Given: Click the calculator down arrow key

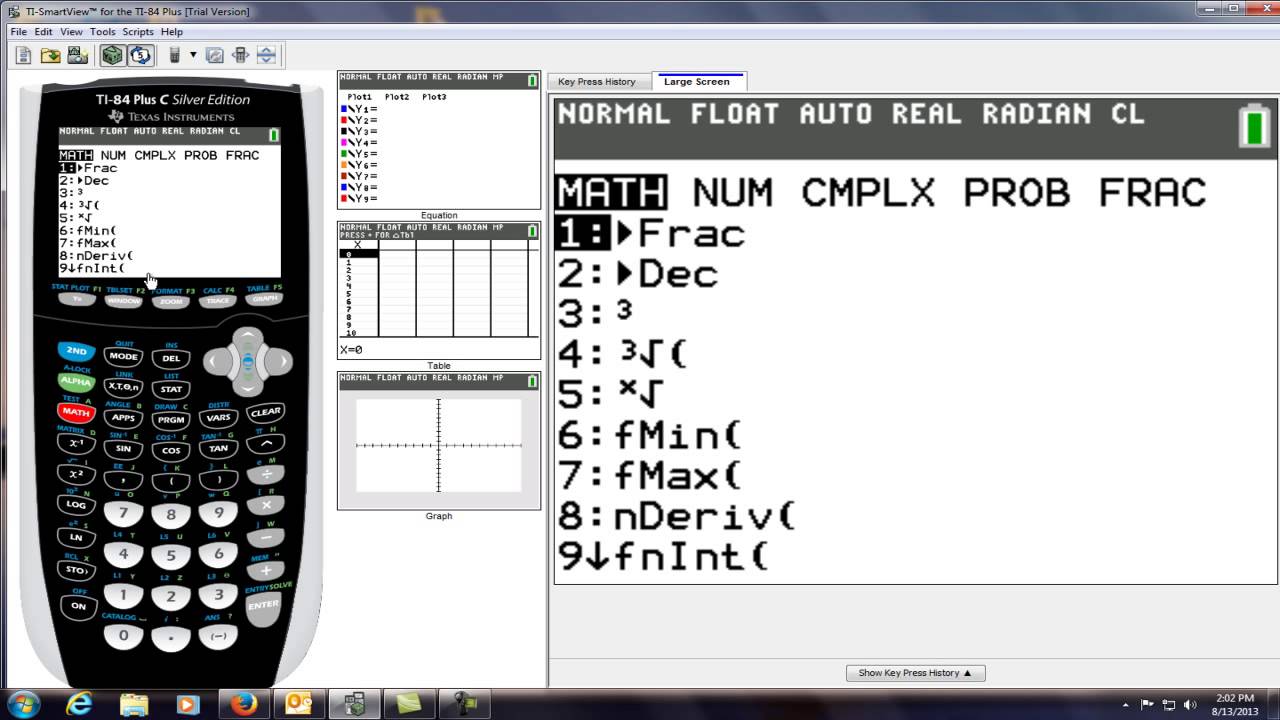Looking at the screenshot, I should (248, 383).
